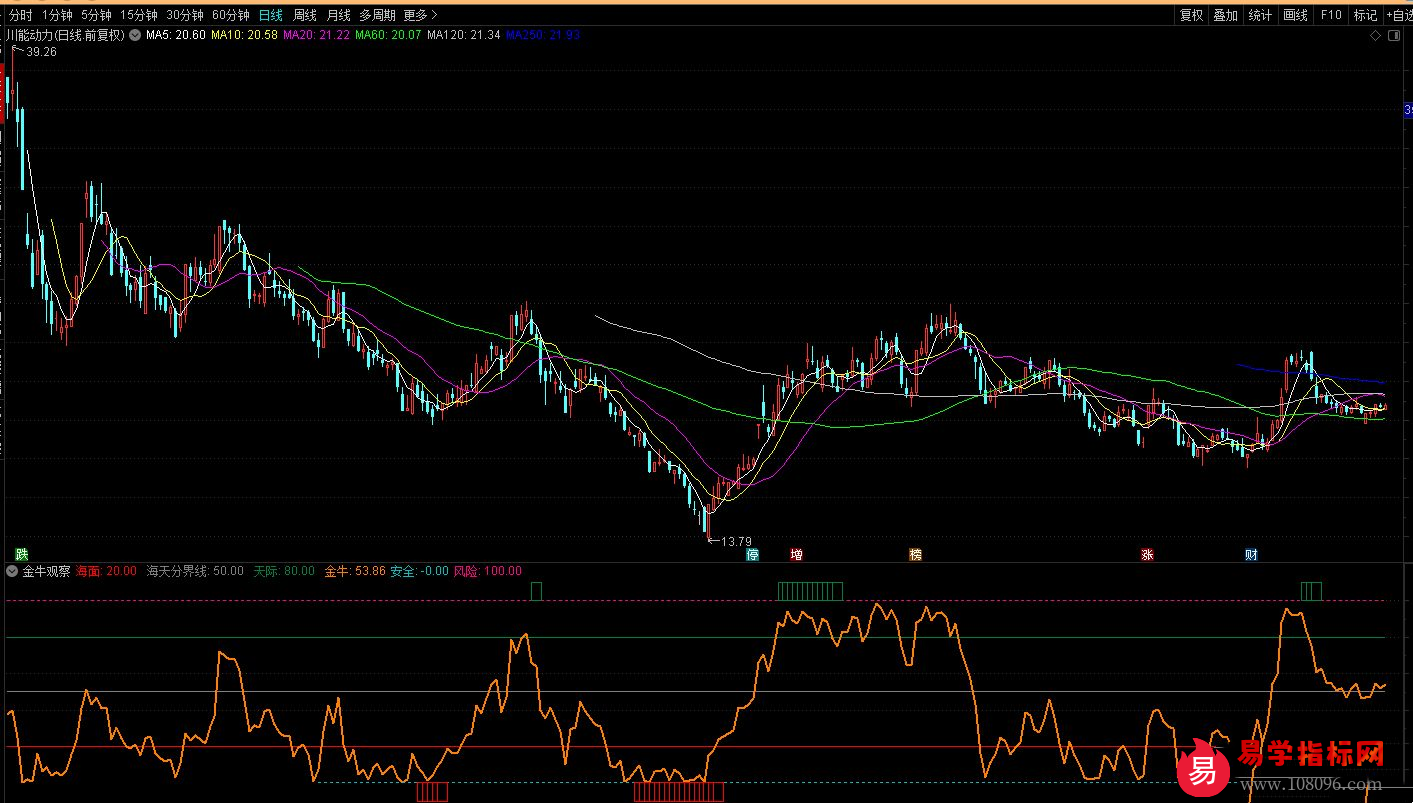Click the MA120: 21.34 label
Screen dimensions: 1413x803
coord(463,35)
